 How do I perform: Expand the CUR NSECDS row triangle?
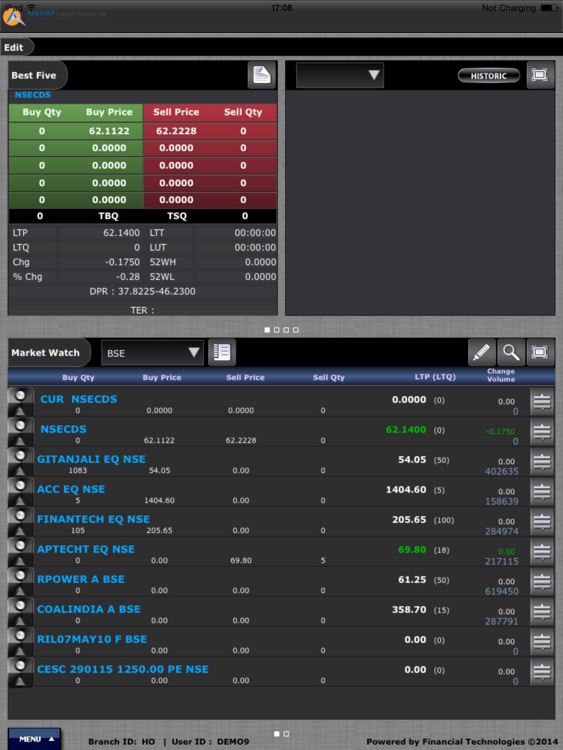coord(20,410)
